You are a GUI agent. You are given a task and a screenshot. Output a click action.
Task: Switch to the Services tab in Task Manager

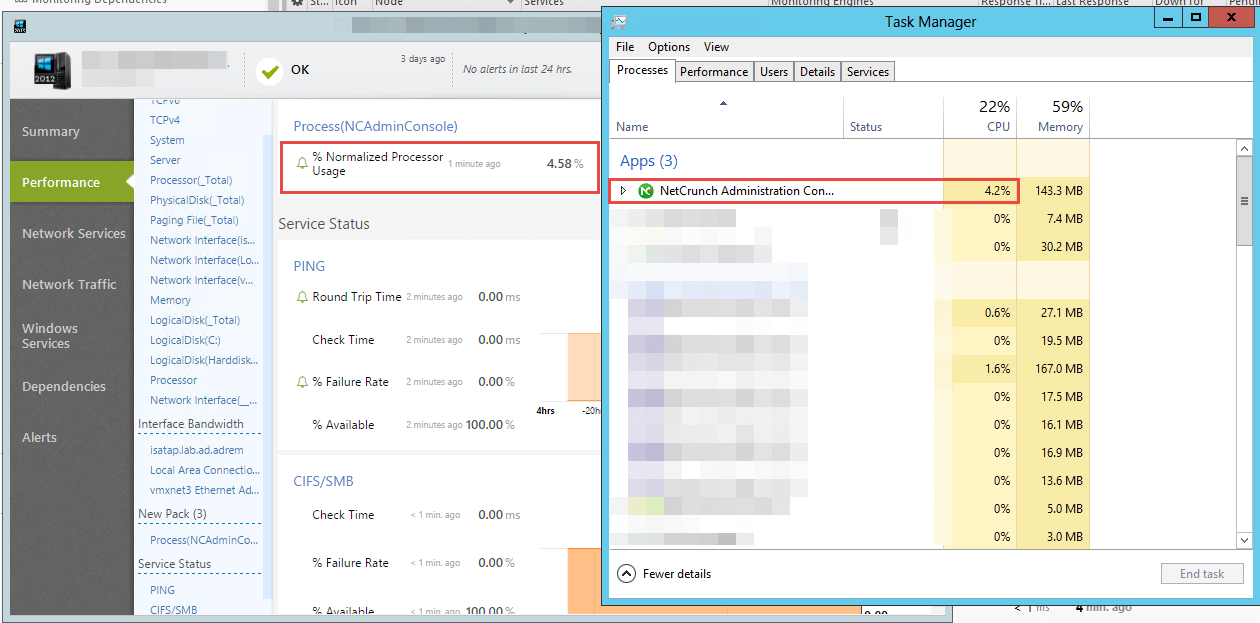coord(868,72)
